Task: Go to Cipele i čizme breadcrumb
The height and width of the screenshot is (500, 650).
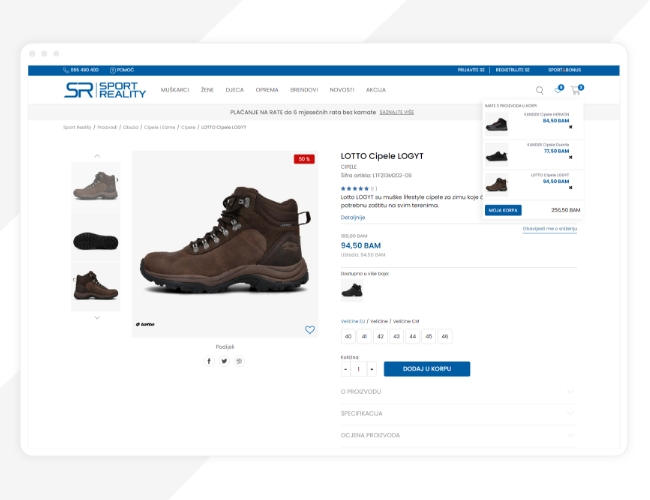Action: [x=160, y=127]
